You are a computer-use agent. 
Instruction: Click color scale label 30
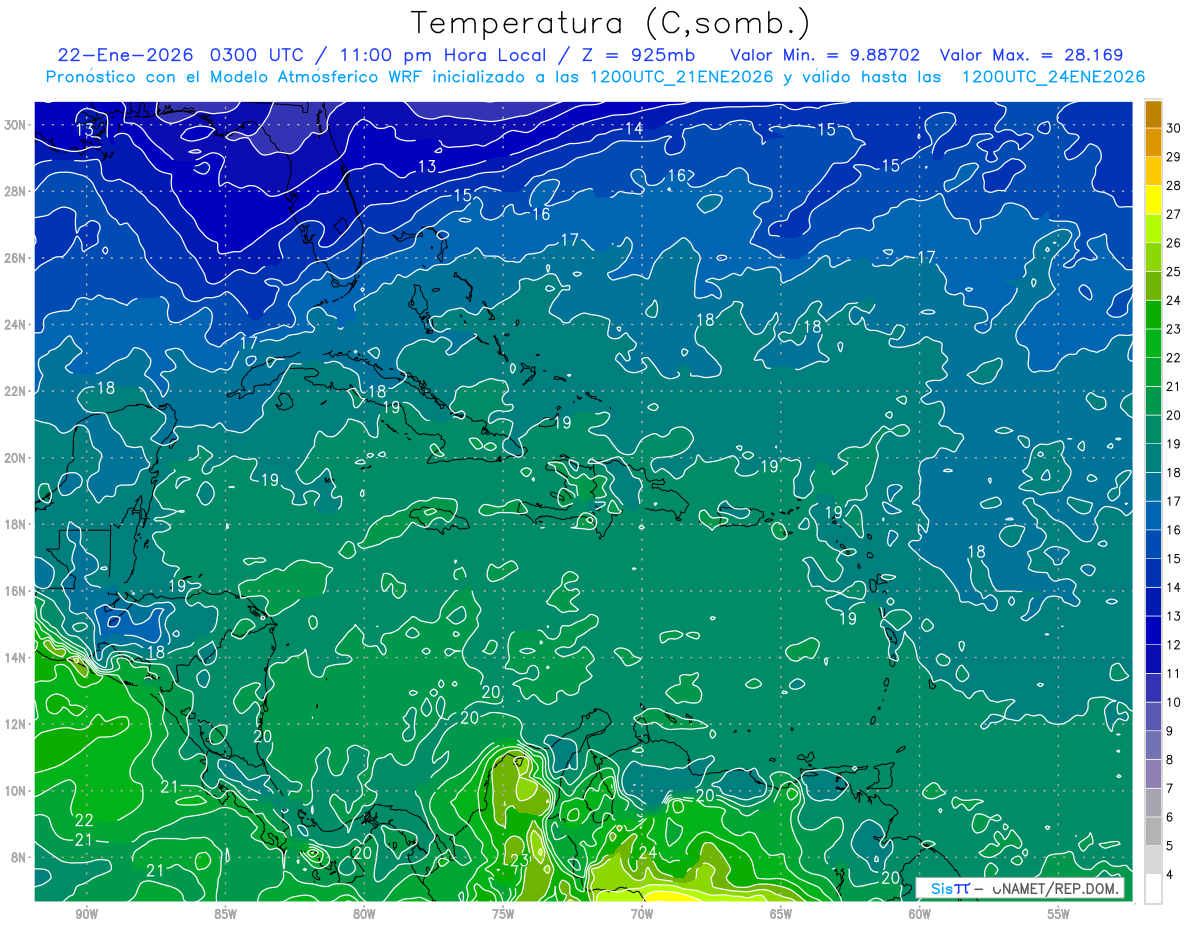(x=1174, y=128)
